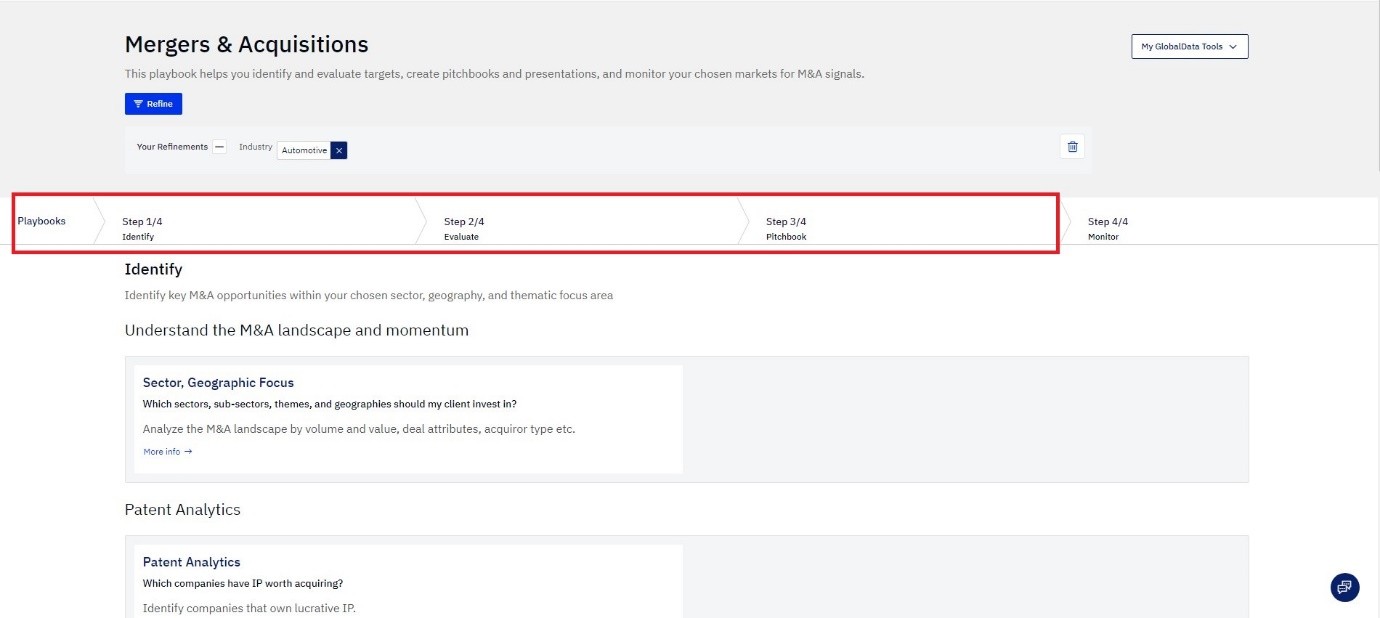The width and height of the screenshot is (1380, 618).
Task: Click the Understand the M&A landscape heading
Action: (296, 330)
